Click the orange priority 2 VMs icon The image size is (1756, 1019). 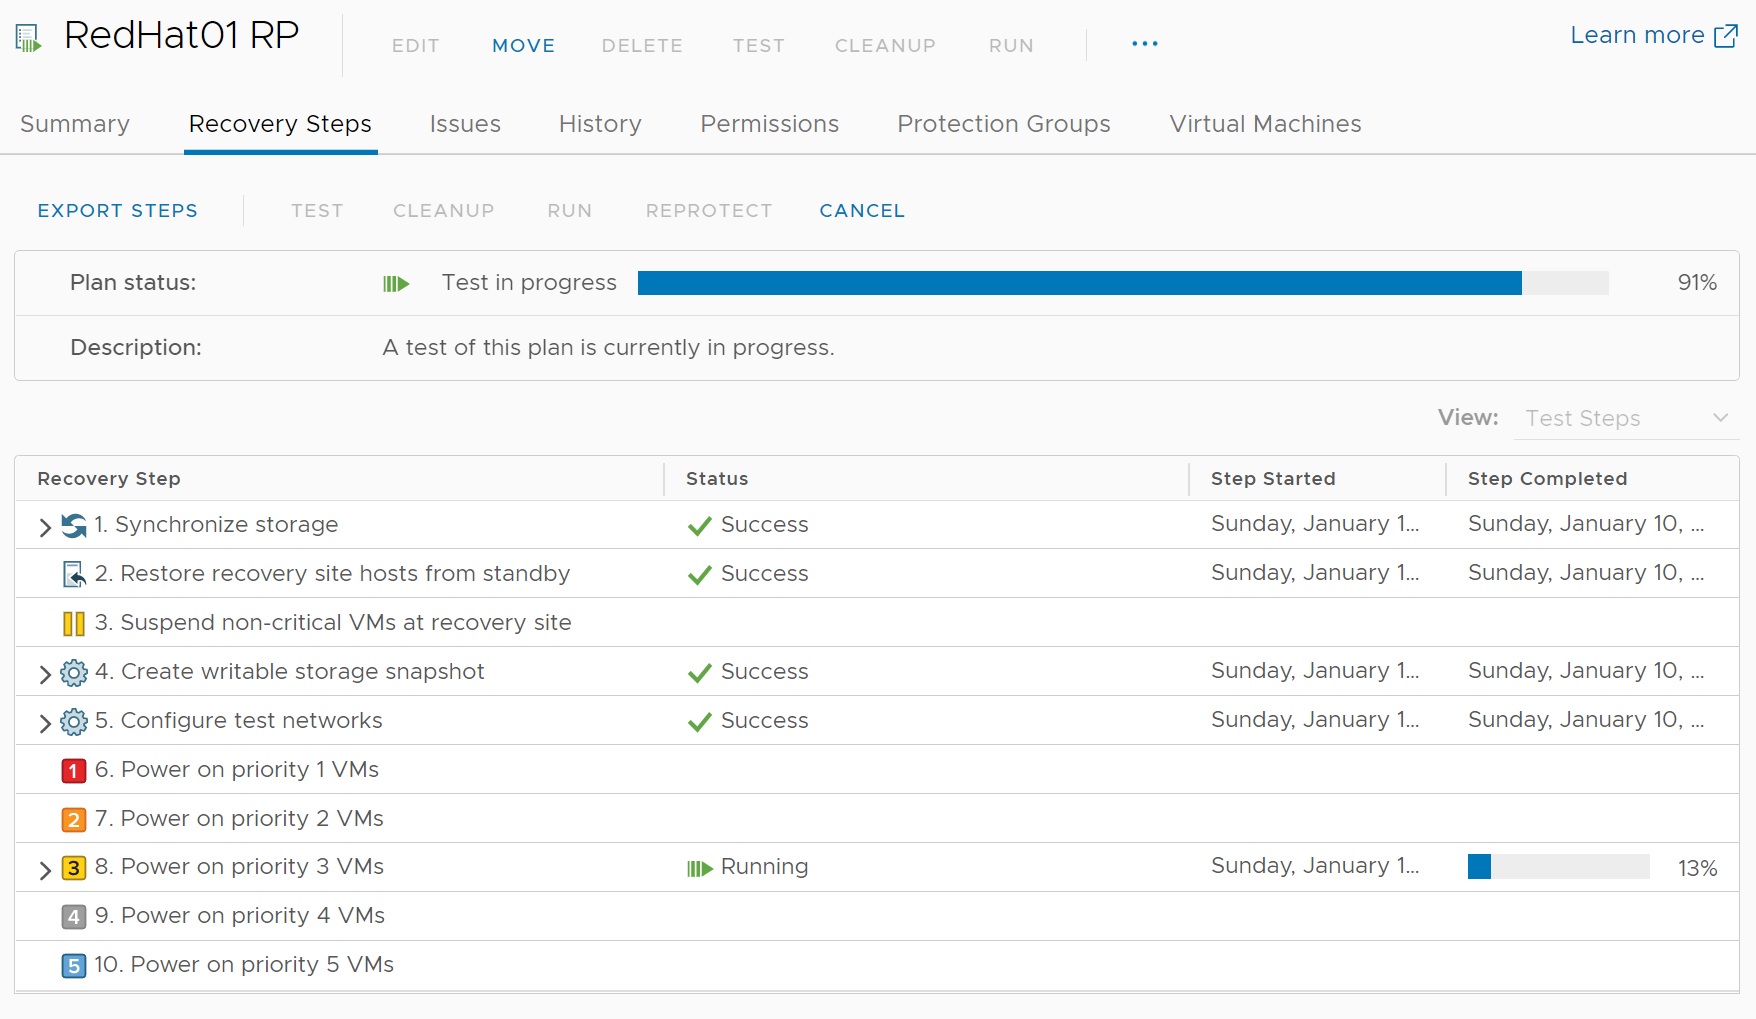(74, 819)
